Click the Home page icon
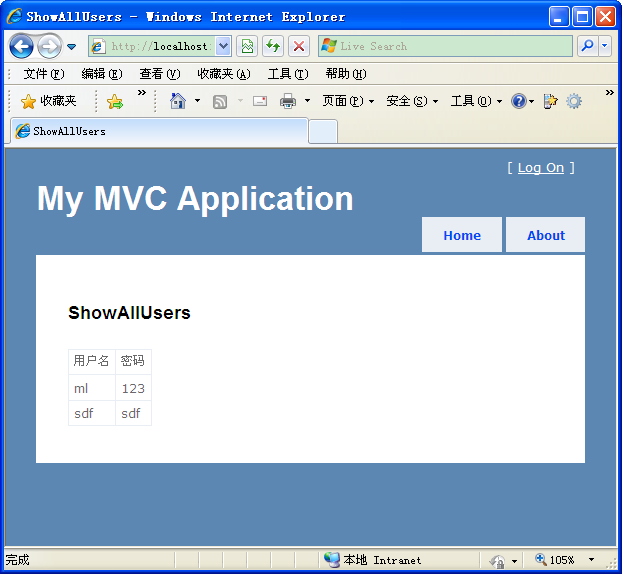 coord(178,101)
